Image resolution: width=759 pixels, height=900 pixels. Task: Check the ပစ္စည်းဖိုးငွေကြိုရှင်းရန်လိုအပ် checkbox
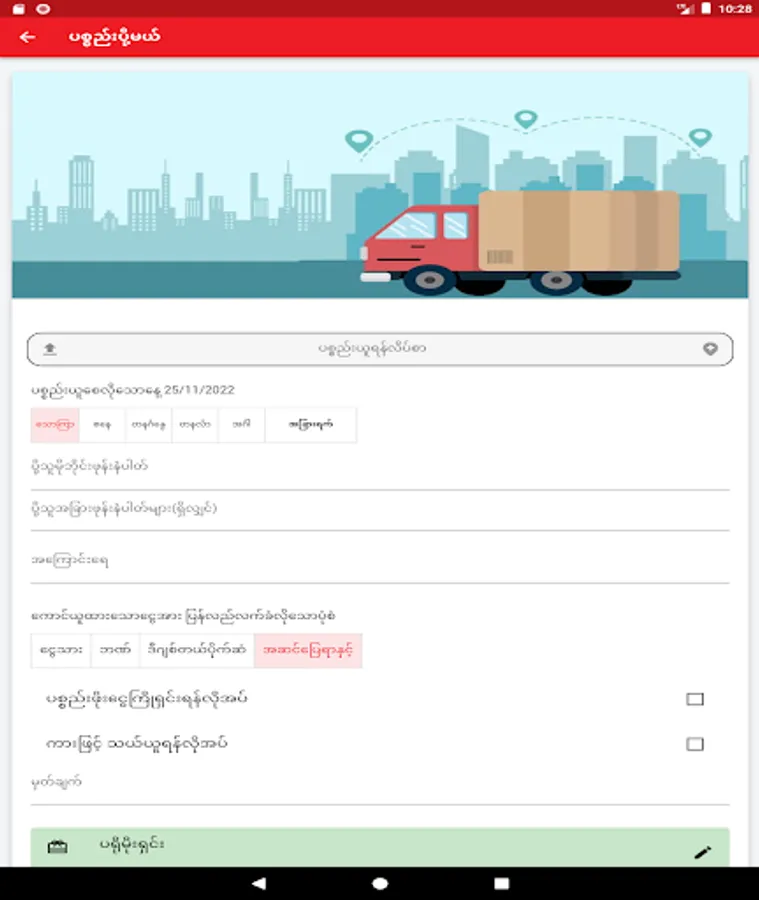pyautogui.click(x=695, y=699)
